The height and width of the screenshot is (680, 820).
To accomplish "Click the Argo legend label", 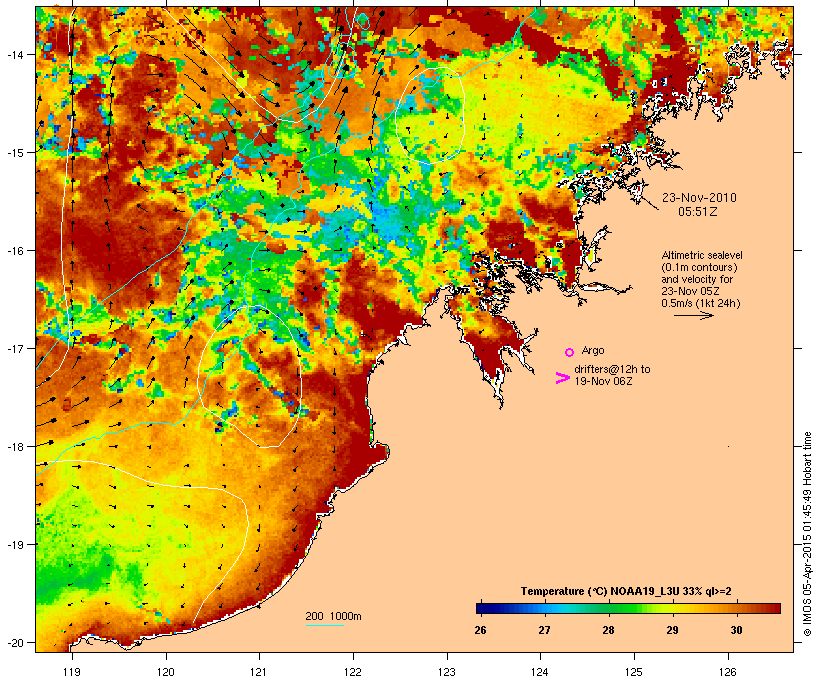I will [x=593, y=350].
